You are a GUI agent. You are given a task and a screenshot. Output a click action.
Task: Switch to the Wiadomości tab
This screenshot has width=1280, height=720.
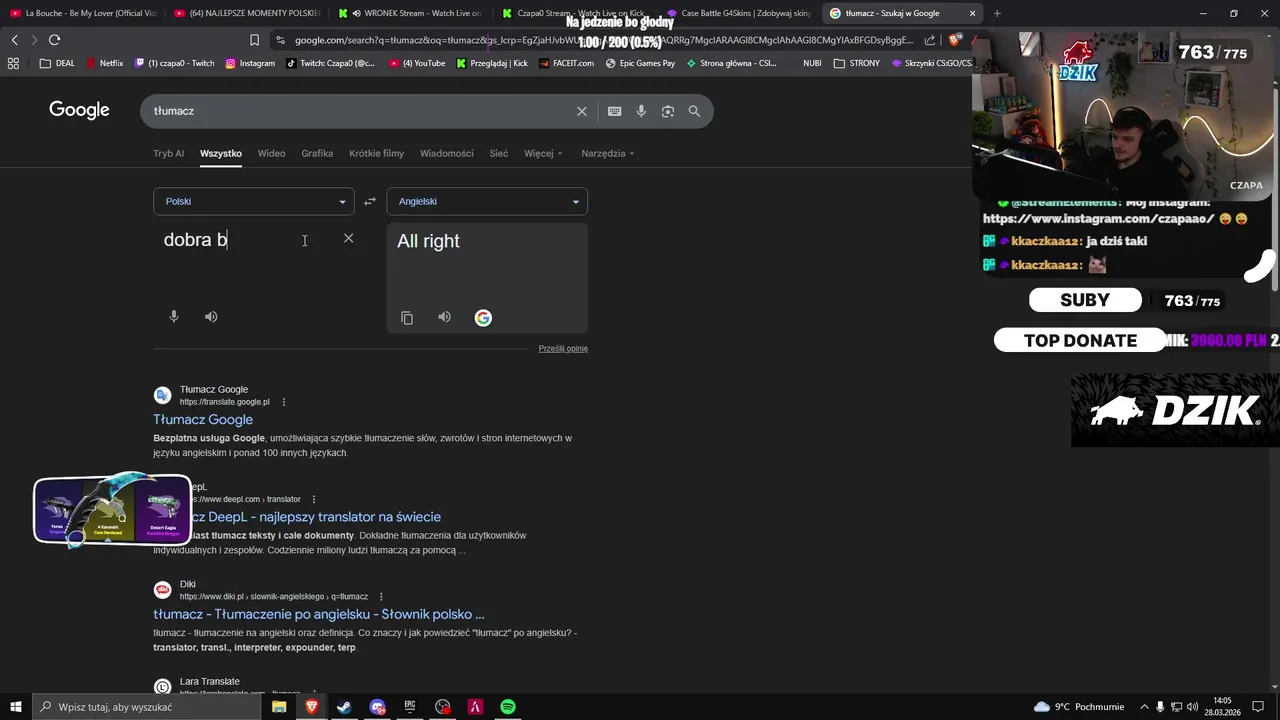coord(447,153)
